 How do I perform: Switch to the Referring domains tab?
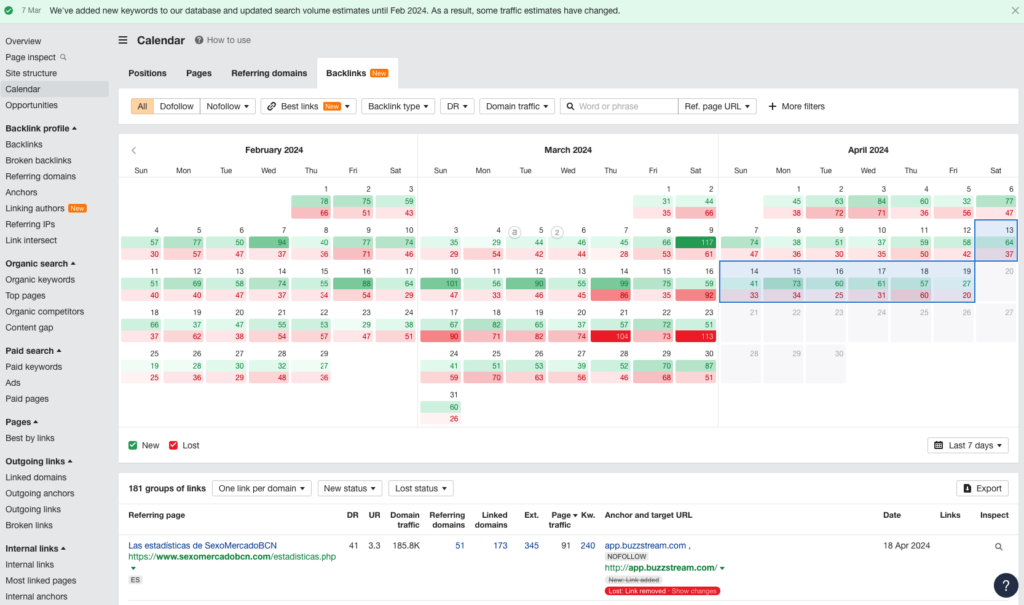[x=269, y=73]
